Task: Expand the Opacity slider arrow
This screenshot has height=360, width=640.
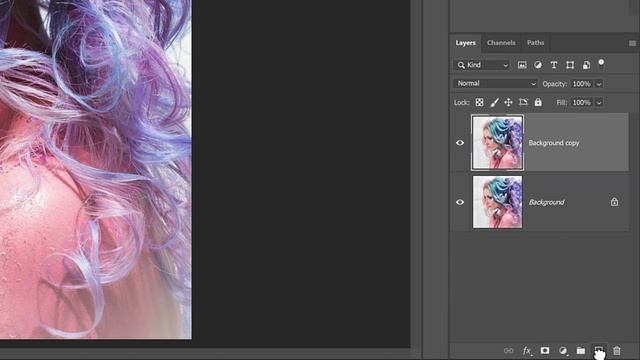Action: tap(599, 84)
